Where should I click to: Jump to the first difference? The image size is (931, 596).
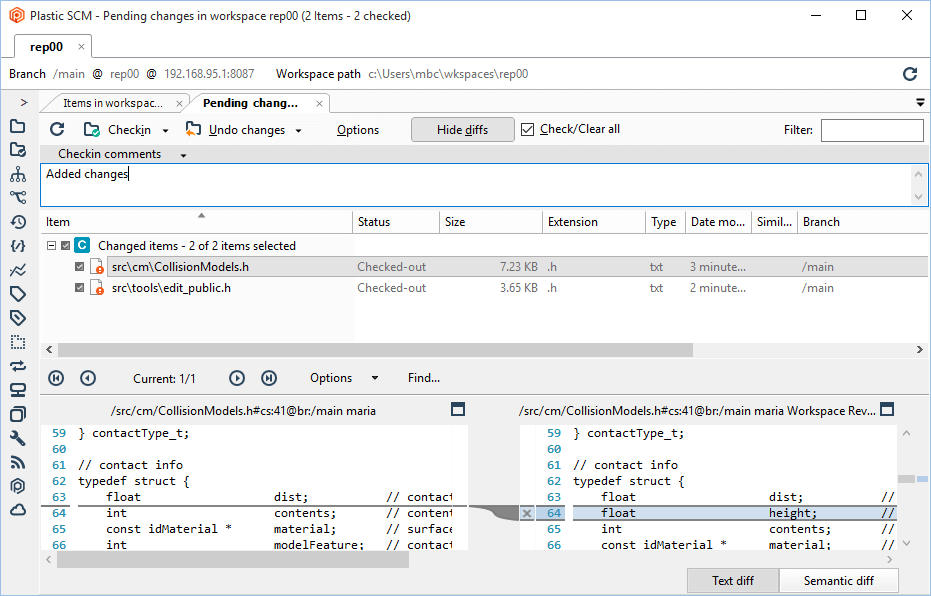click(x=56, y=378)
